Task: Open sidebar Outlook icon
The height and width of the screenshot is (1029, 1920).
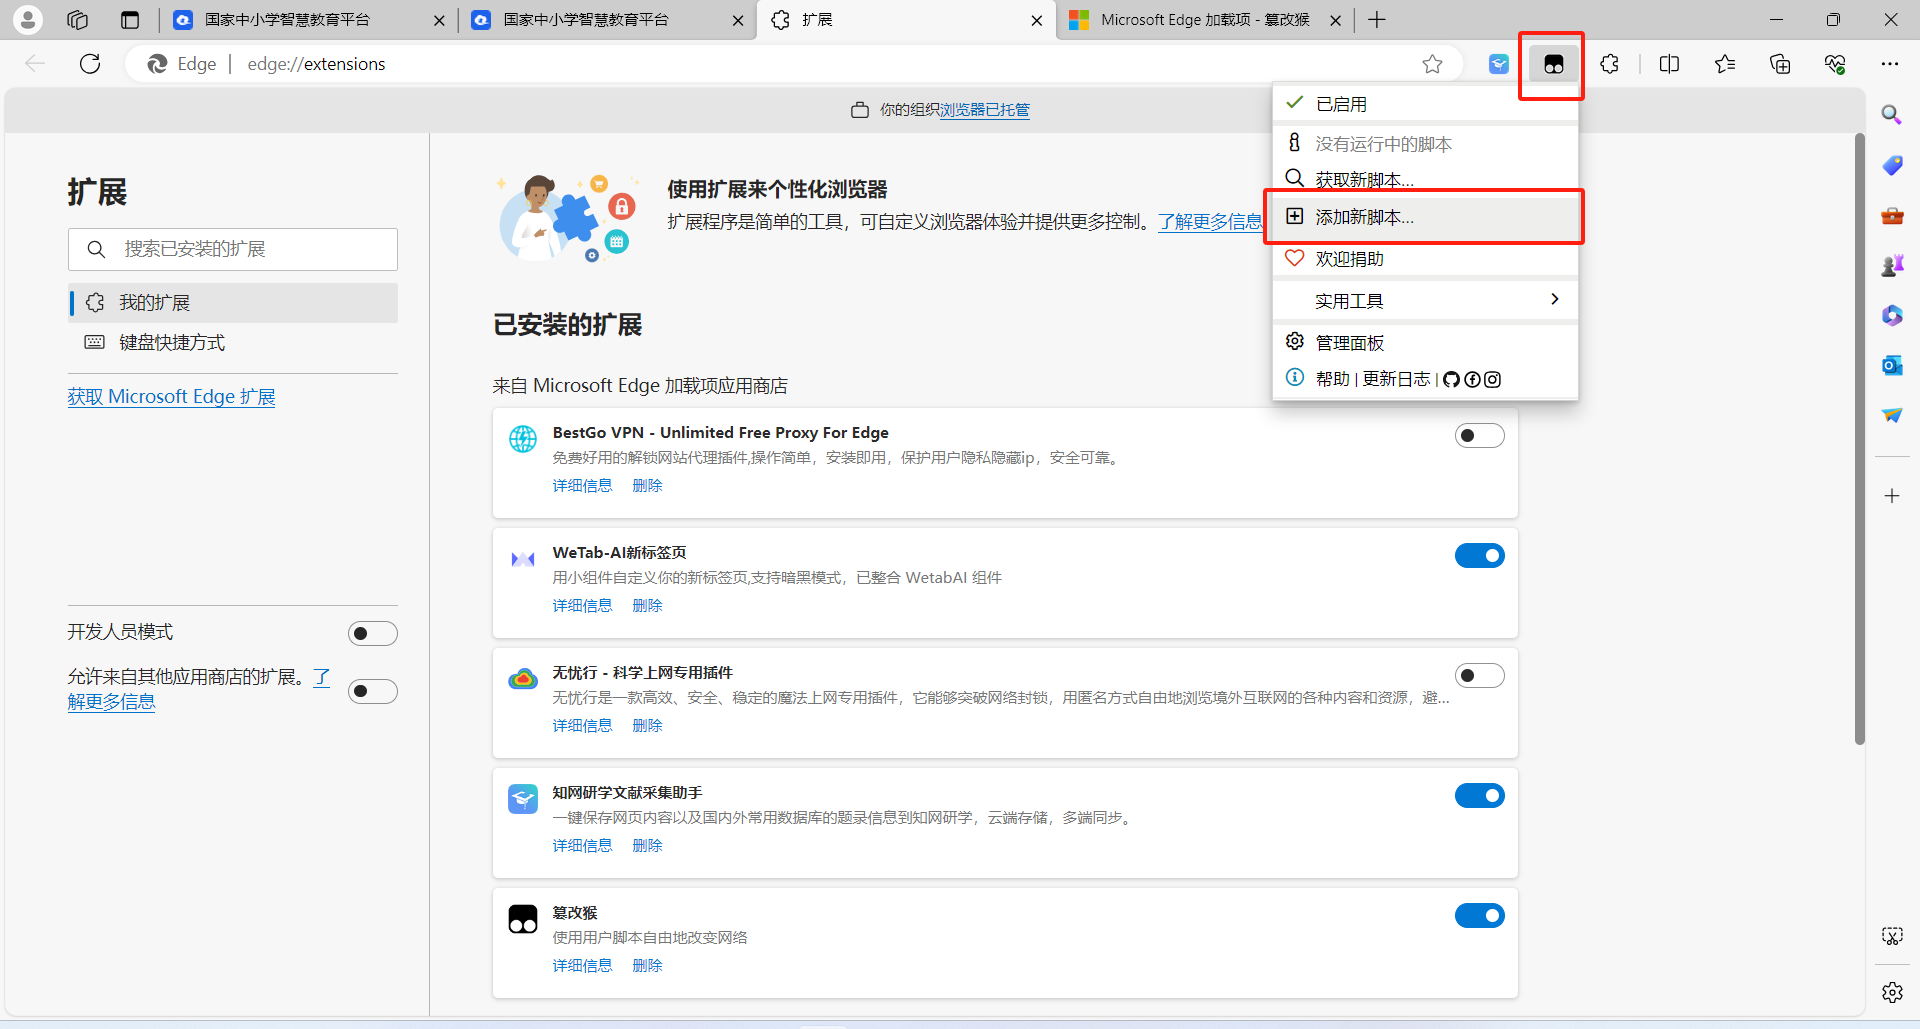Action: tap(1891, 365)
